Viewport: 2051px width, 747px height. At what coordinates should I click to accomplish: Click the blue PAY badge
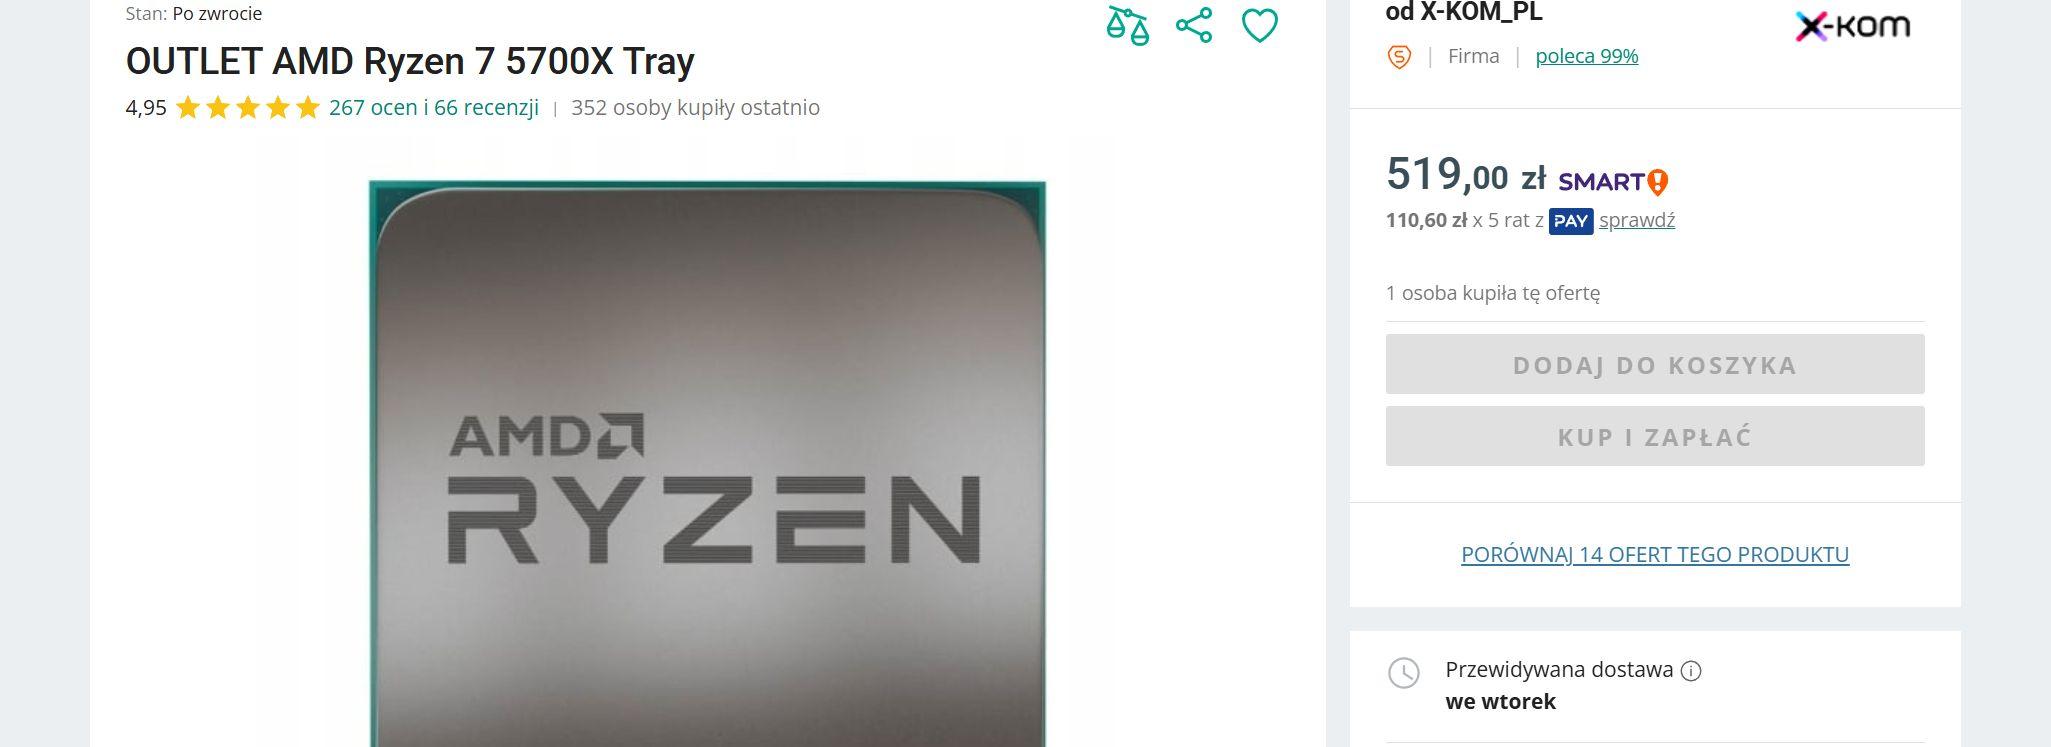coord(1571,221)
